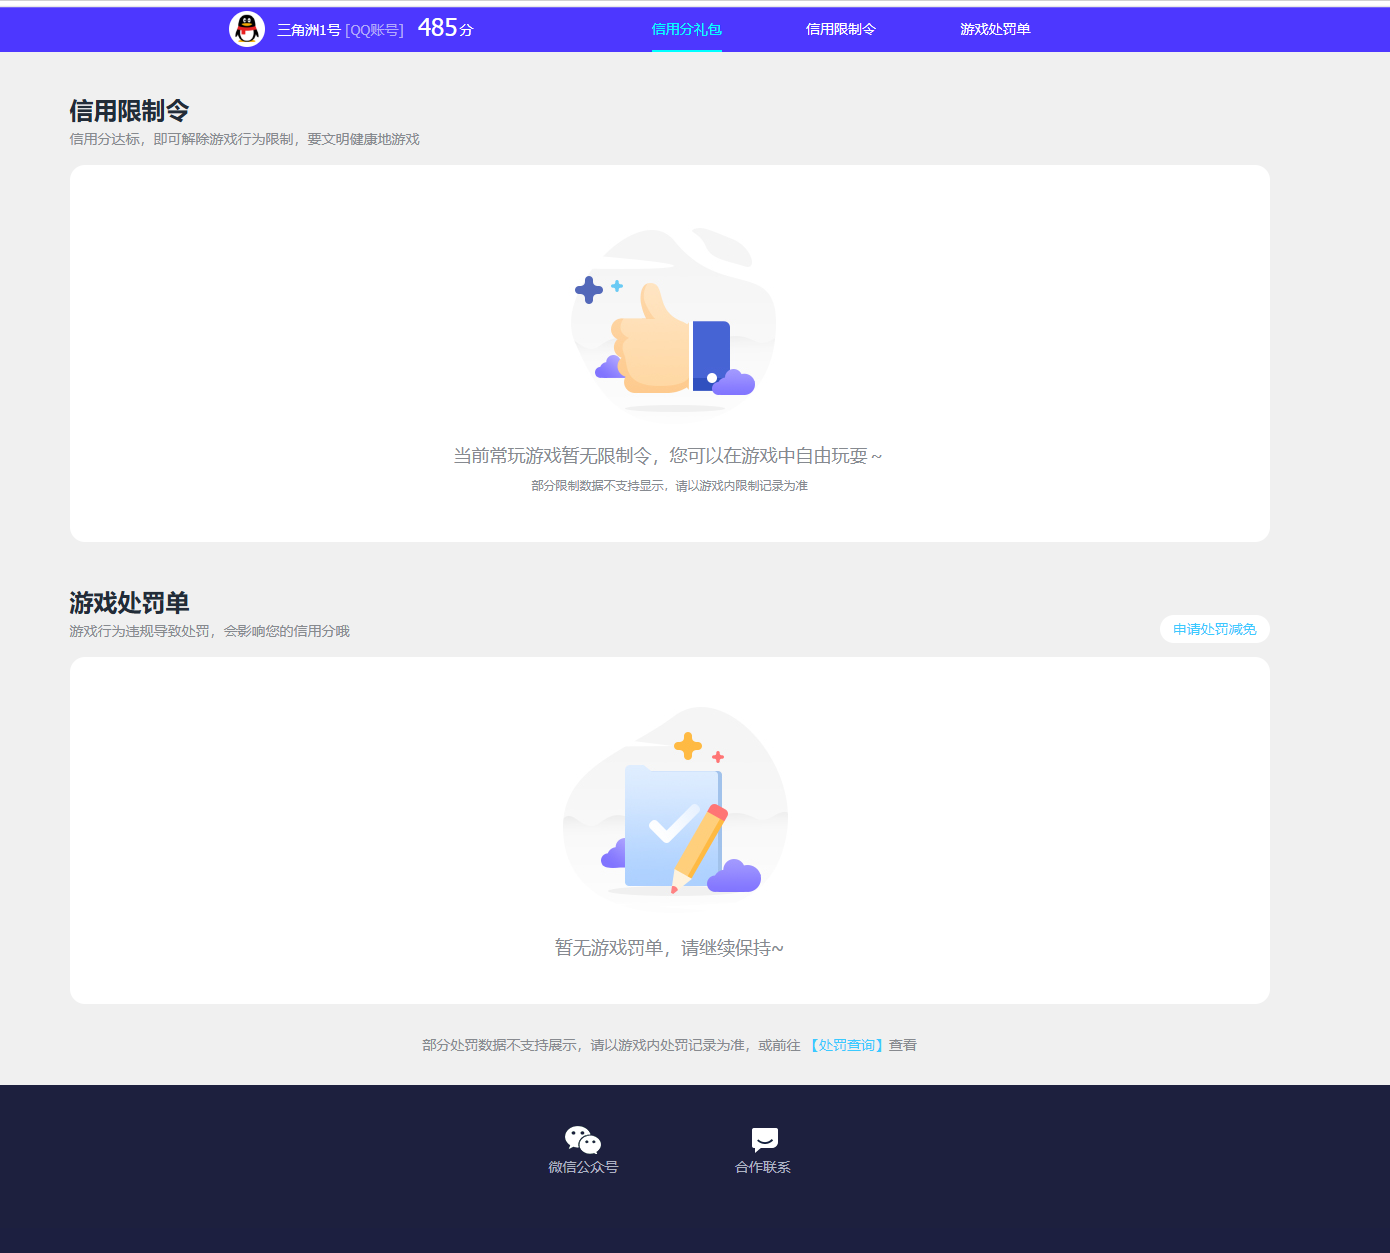1390x1253 pixels.
Task: Click the text 暂无游戏罚单，请继续保持~
Action: [669, 948]
